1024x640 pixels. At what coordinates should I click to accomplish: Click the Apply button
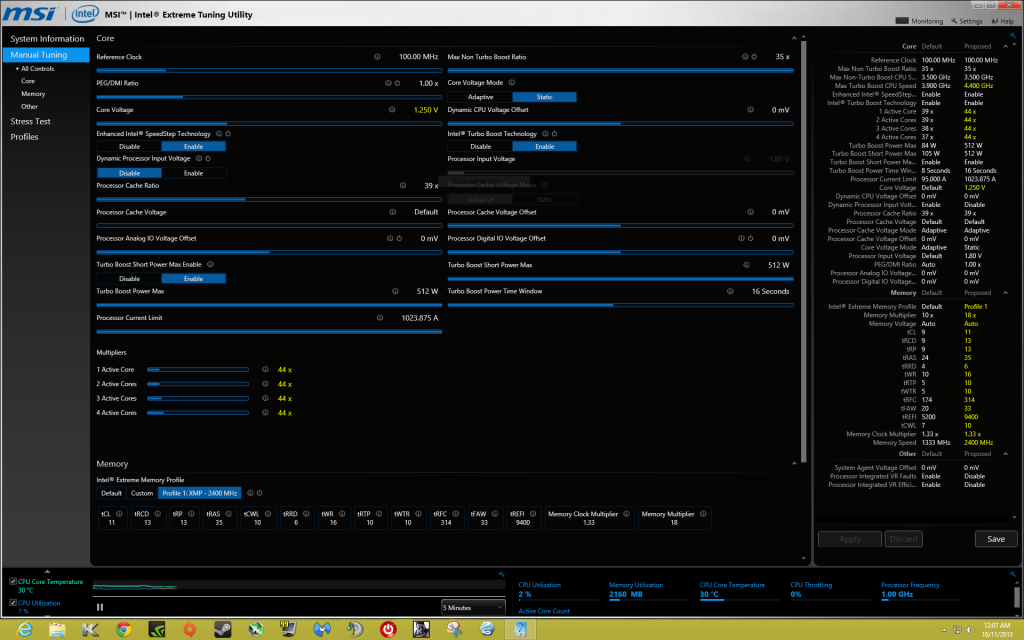(x=850, y=539)
